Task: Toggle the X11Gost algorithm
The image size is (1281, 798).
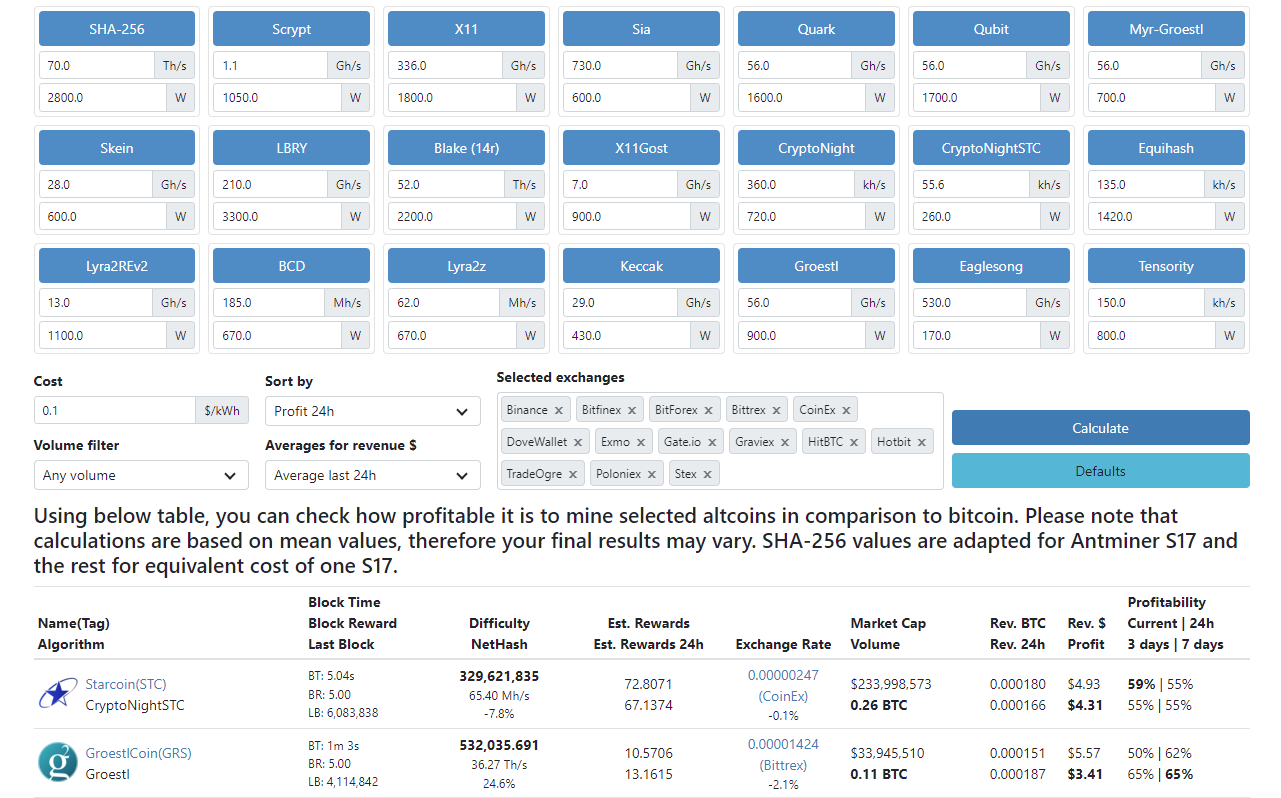Action: coord(641,148)
